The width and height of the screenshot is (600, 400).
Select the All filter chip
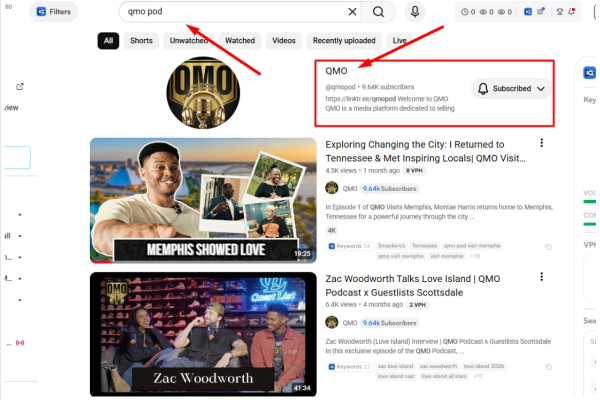pyautogui.click(x=108, y=41)
